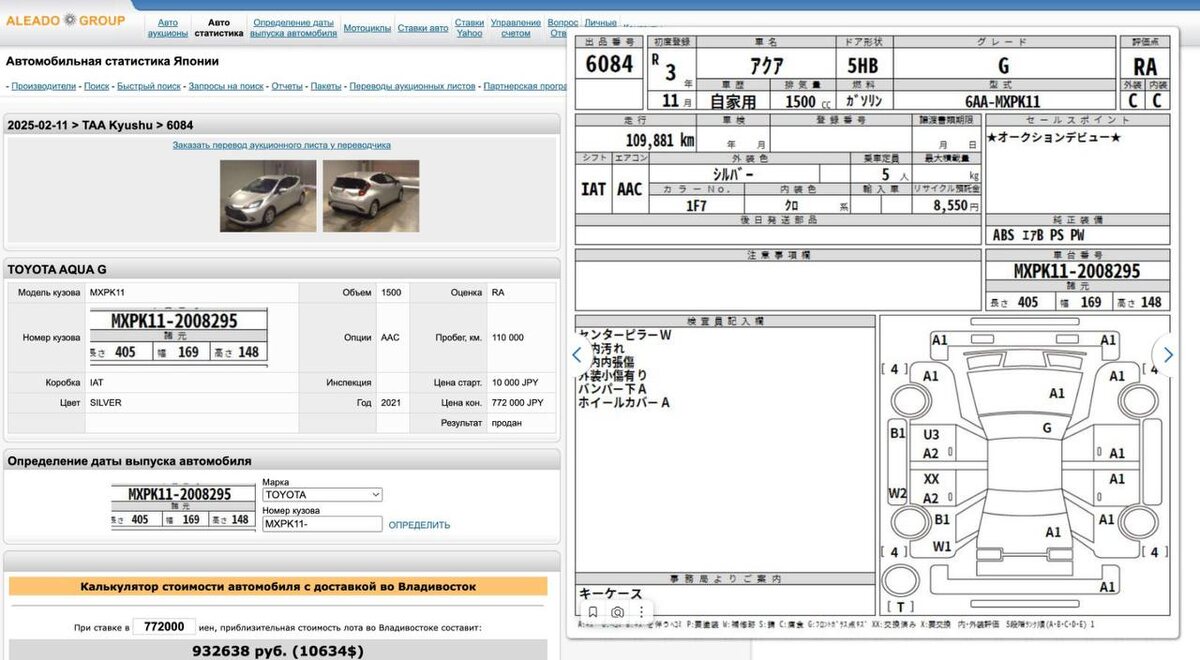Viewport: 1200px width, 660px height.
Task: Click the Результат value продан
Action: [x=506, y=423]
